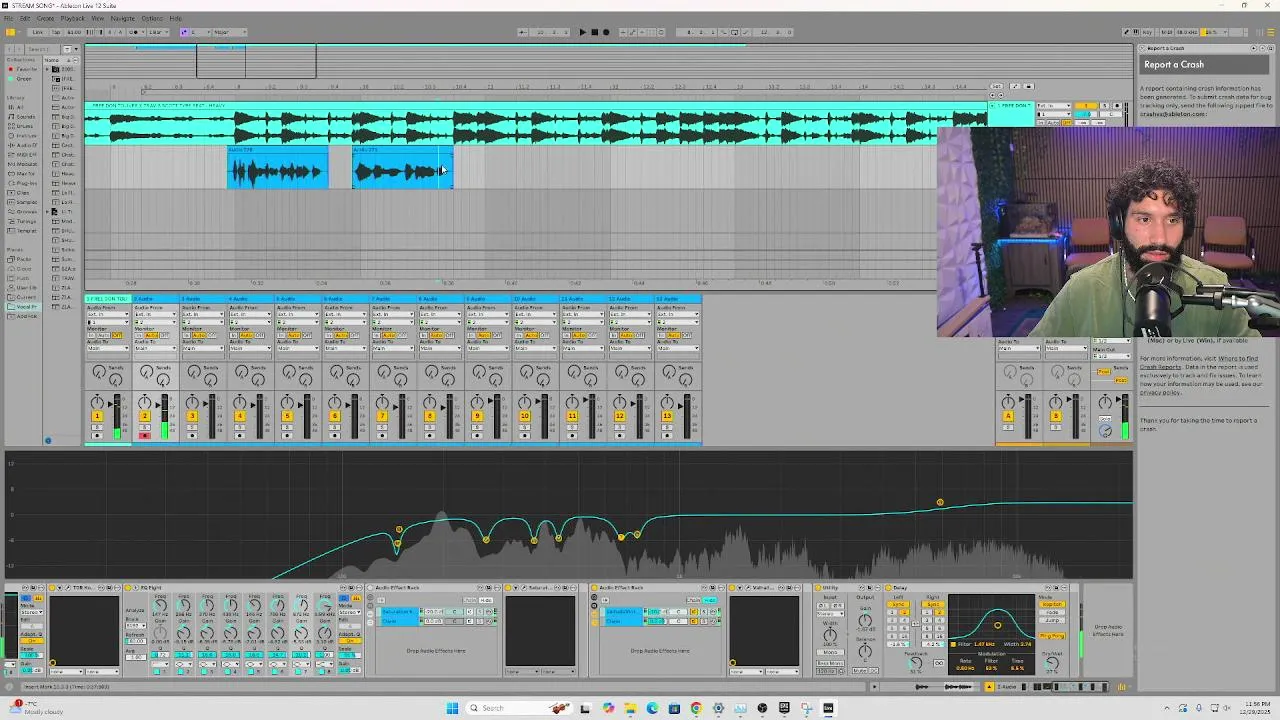The width and height of the screenshot is (1280, 720).
Task: Select Green collection label
Action: (22, 78)
